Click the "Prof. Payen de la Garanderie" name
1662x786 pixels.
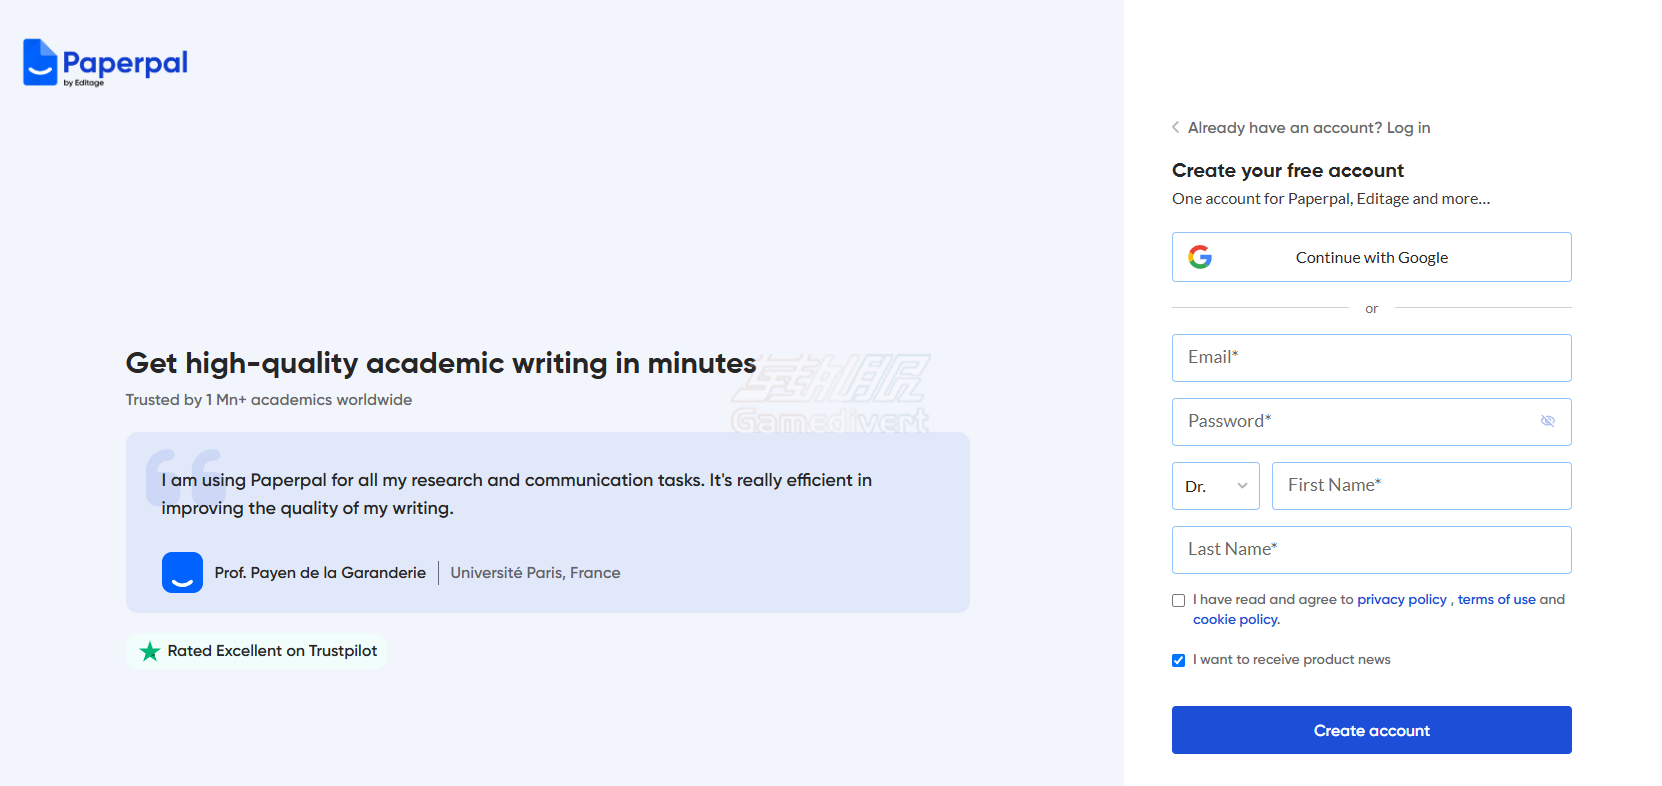pyautogui.click(x=320, y=573)
